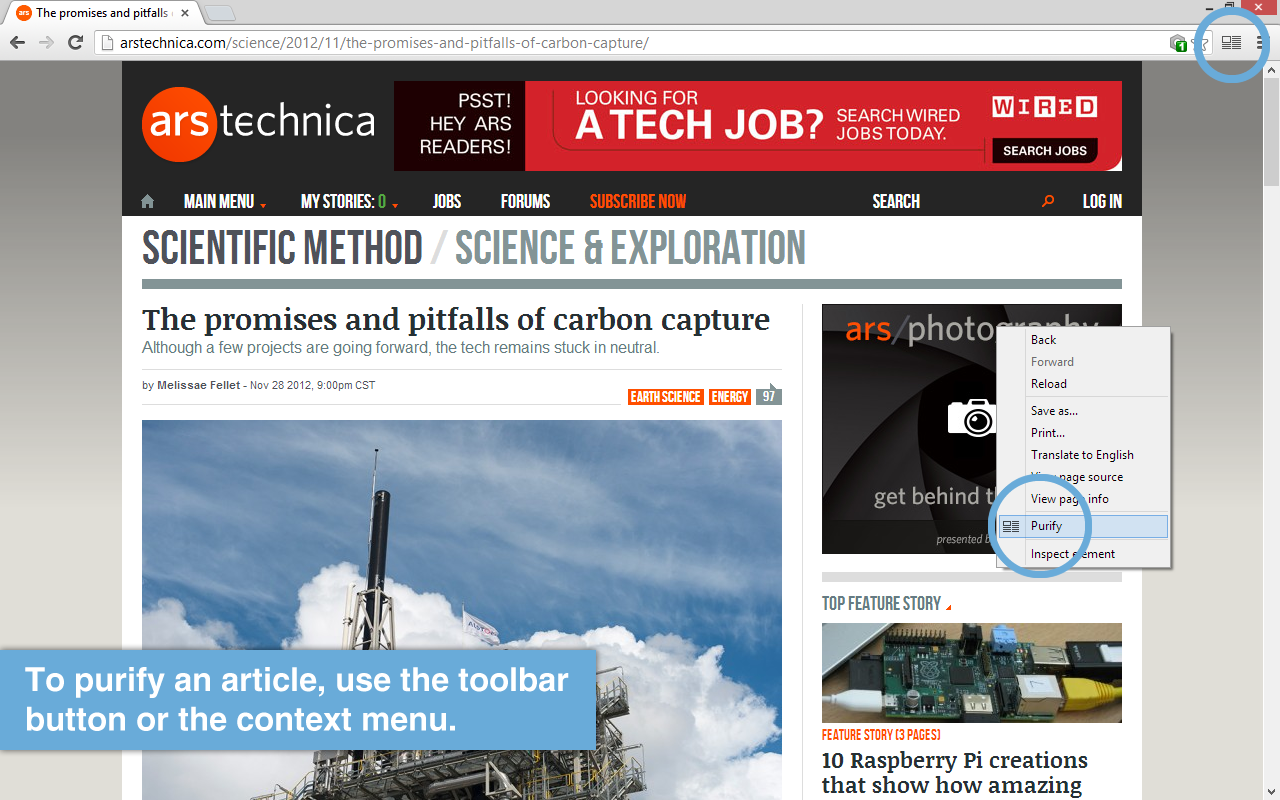Screen dimensions: 1280x800
Task: Open the Chrome menu icon
Action: (1260, 43)
